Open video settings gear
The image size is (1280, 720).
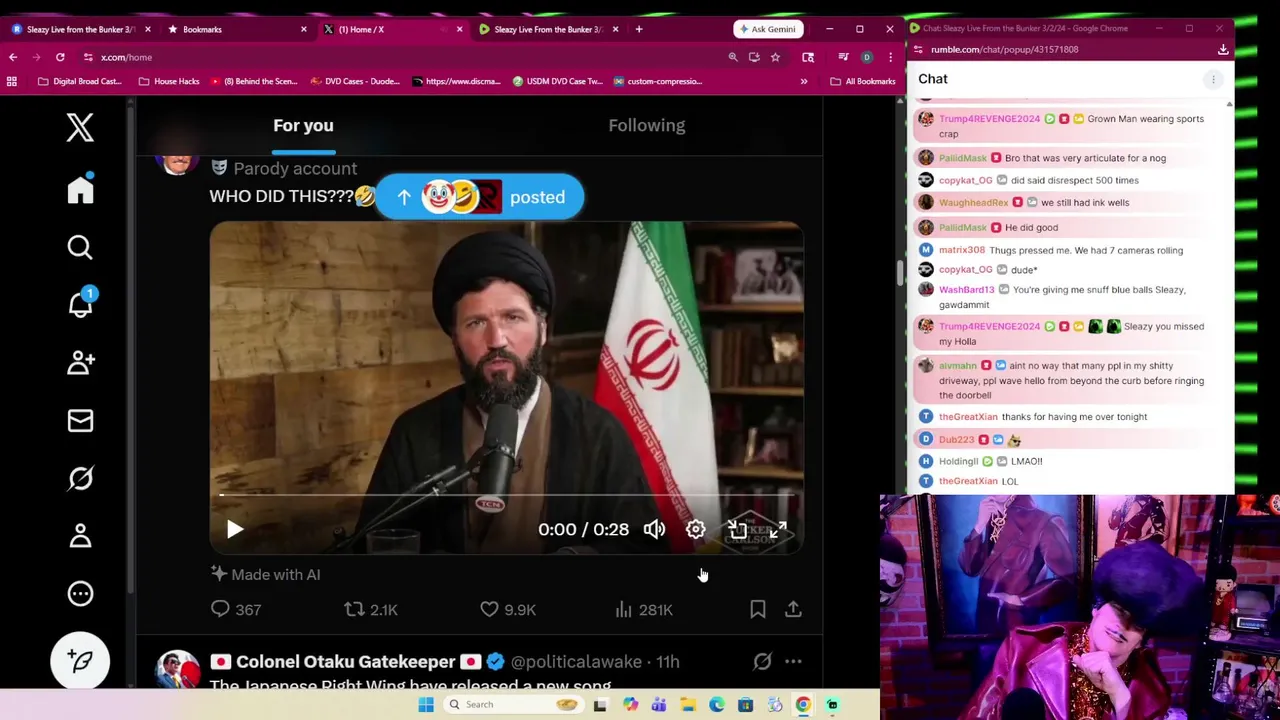point(696,529)
